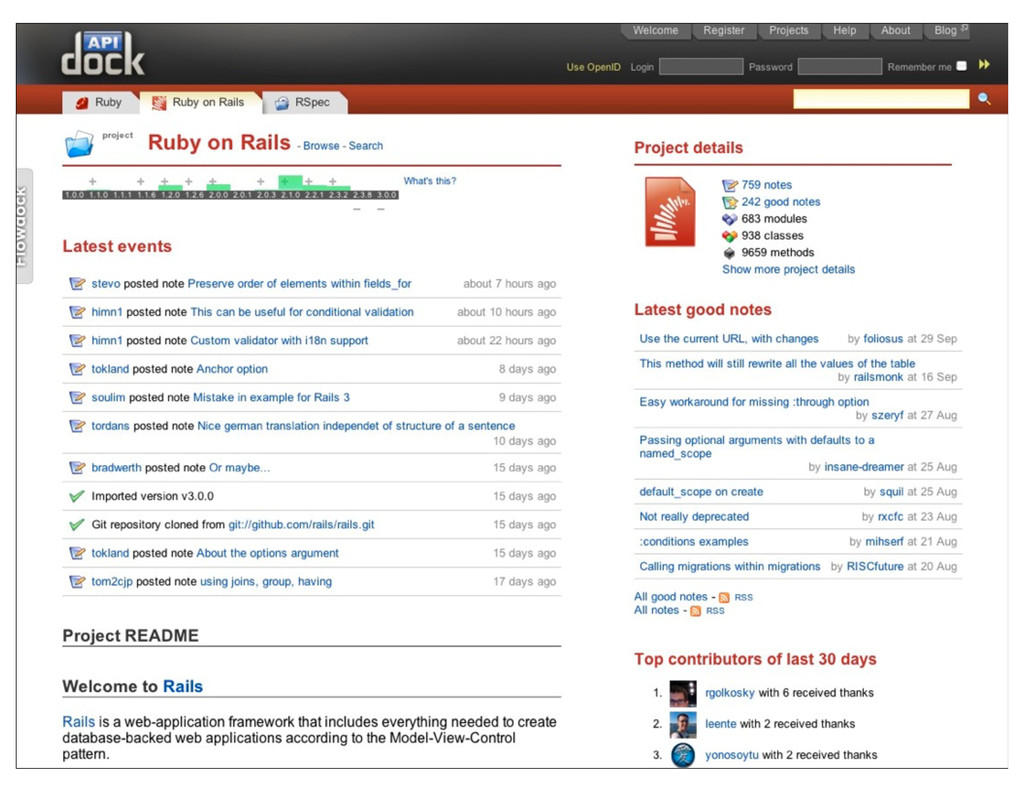Click the Browse link beside the title
The width and height of the screenshot is (1024, 791).
pos(321,146)
